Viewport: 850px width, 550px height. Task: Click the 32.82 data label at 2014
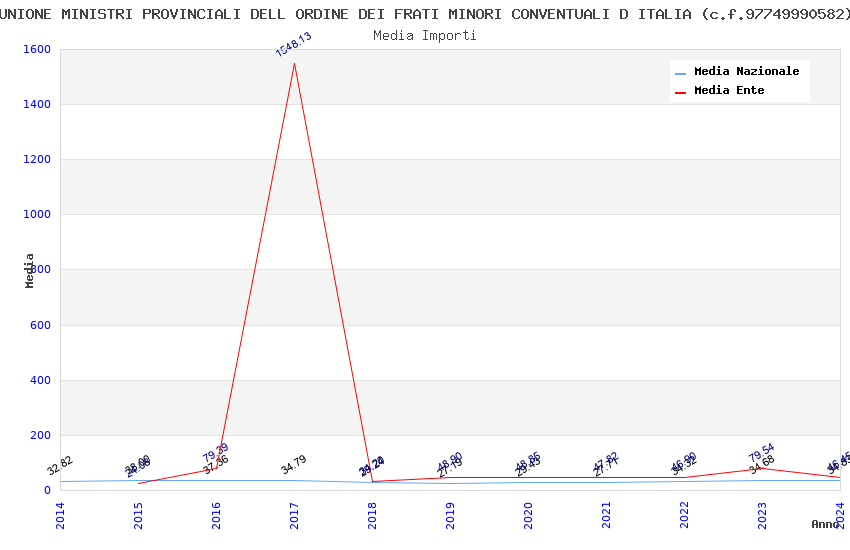(60, 466)
